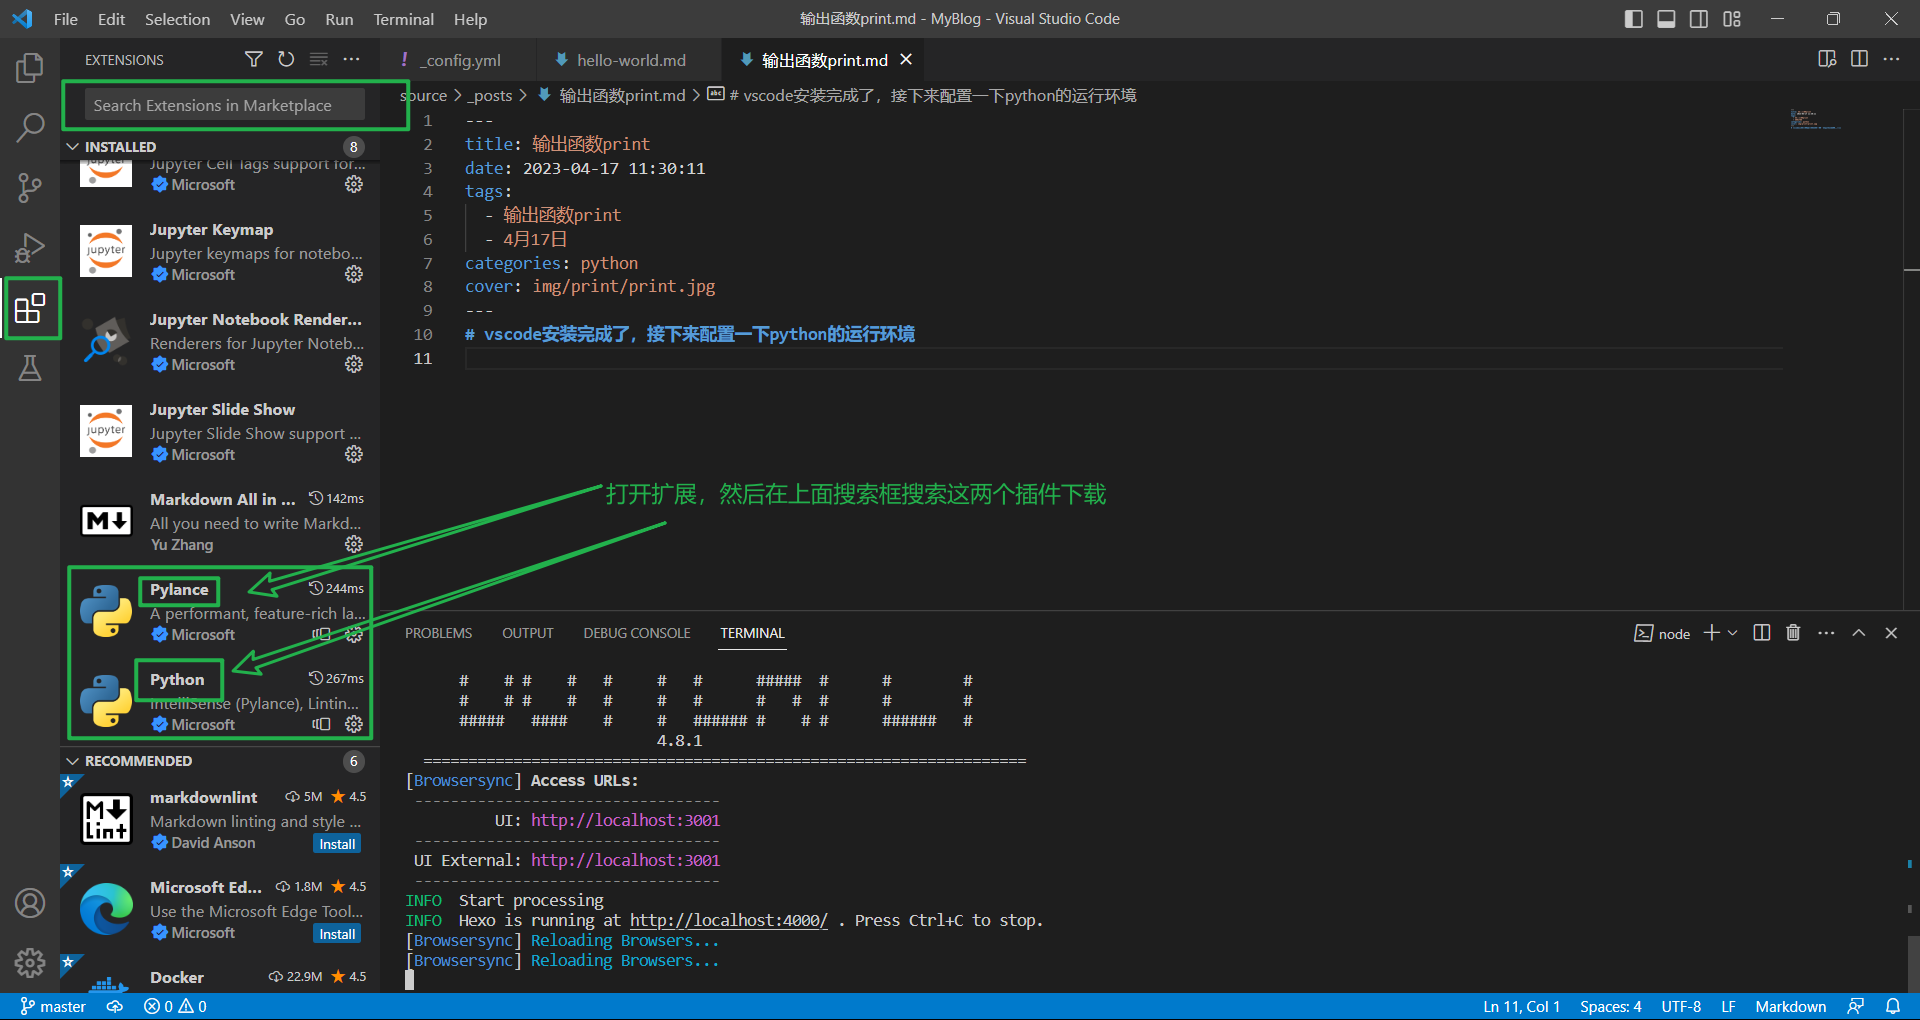Open the Search view in activity bar
The width and height of the screenshot is (1920, 1020).
click(30, 127)
